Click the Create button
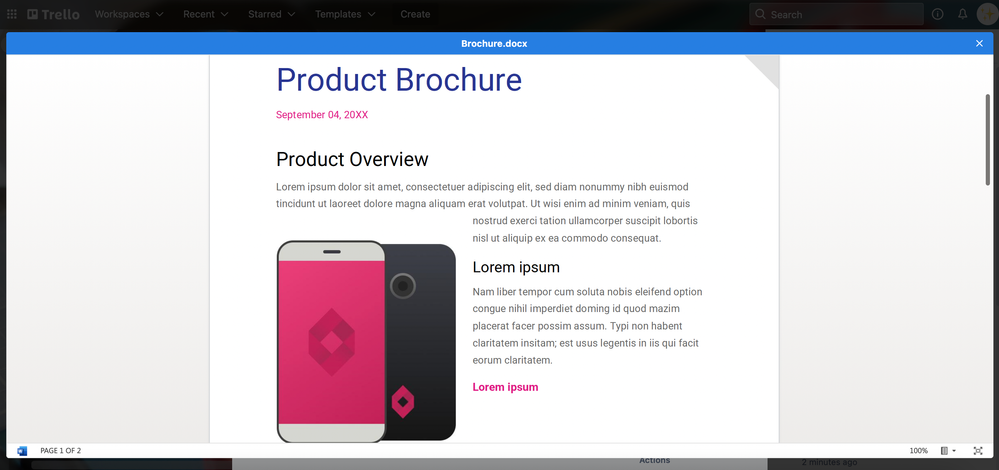The height and width of the screenshot is (470, 999). click(415, 14)
